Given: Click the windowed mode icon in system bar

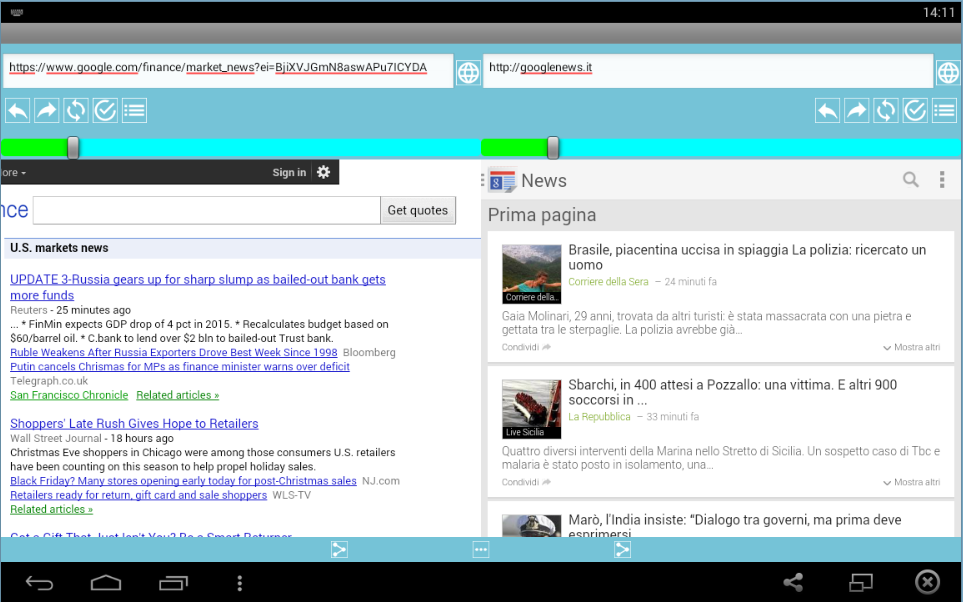Looking at the screenshot, I should [x=861, y=582].
